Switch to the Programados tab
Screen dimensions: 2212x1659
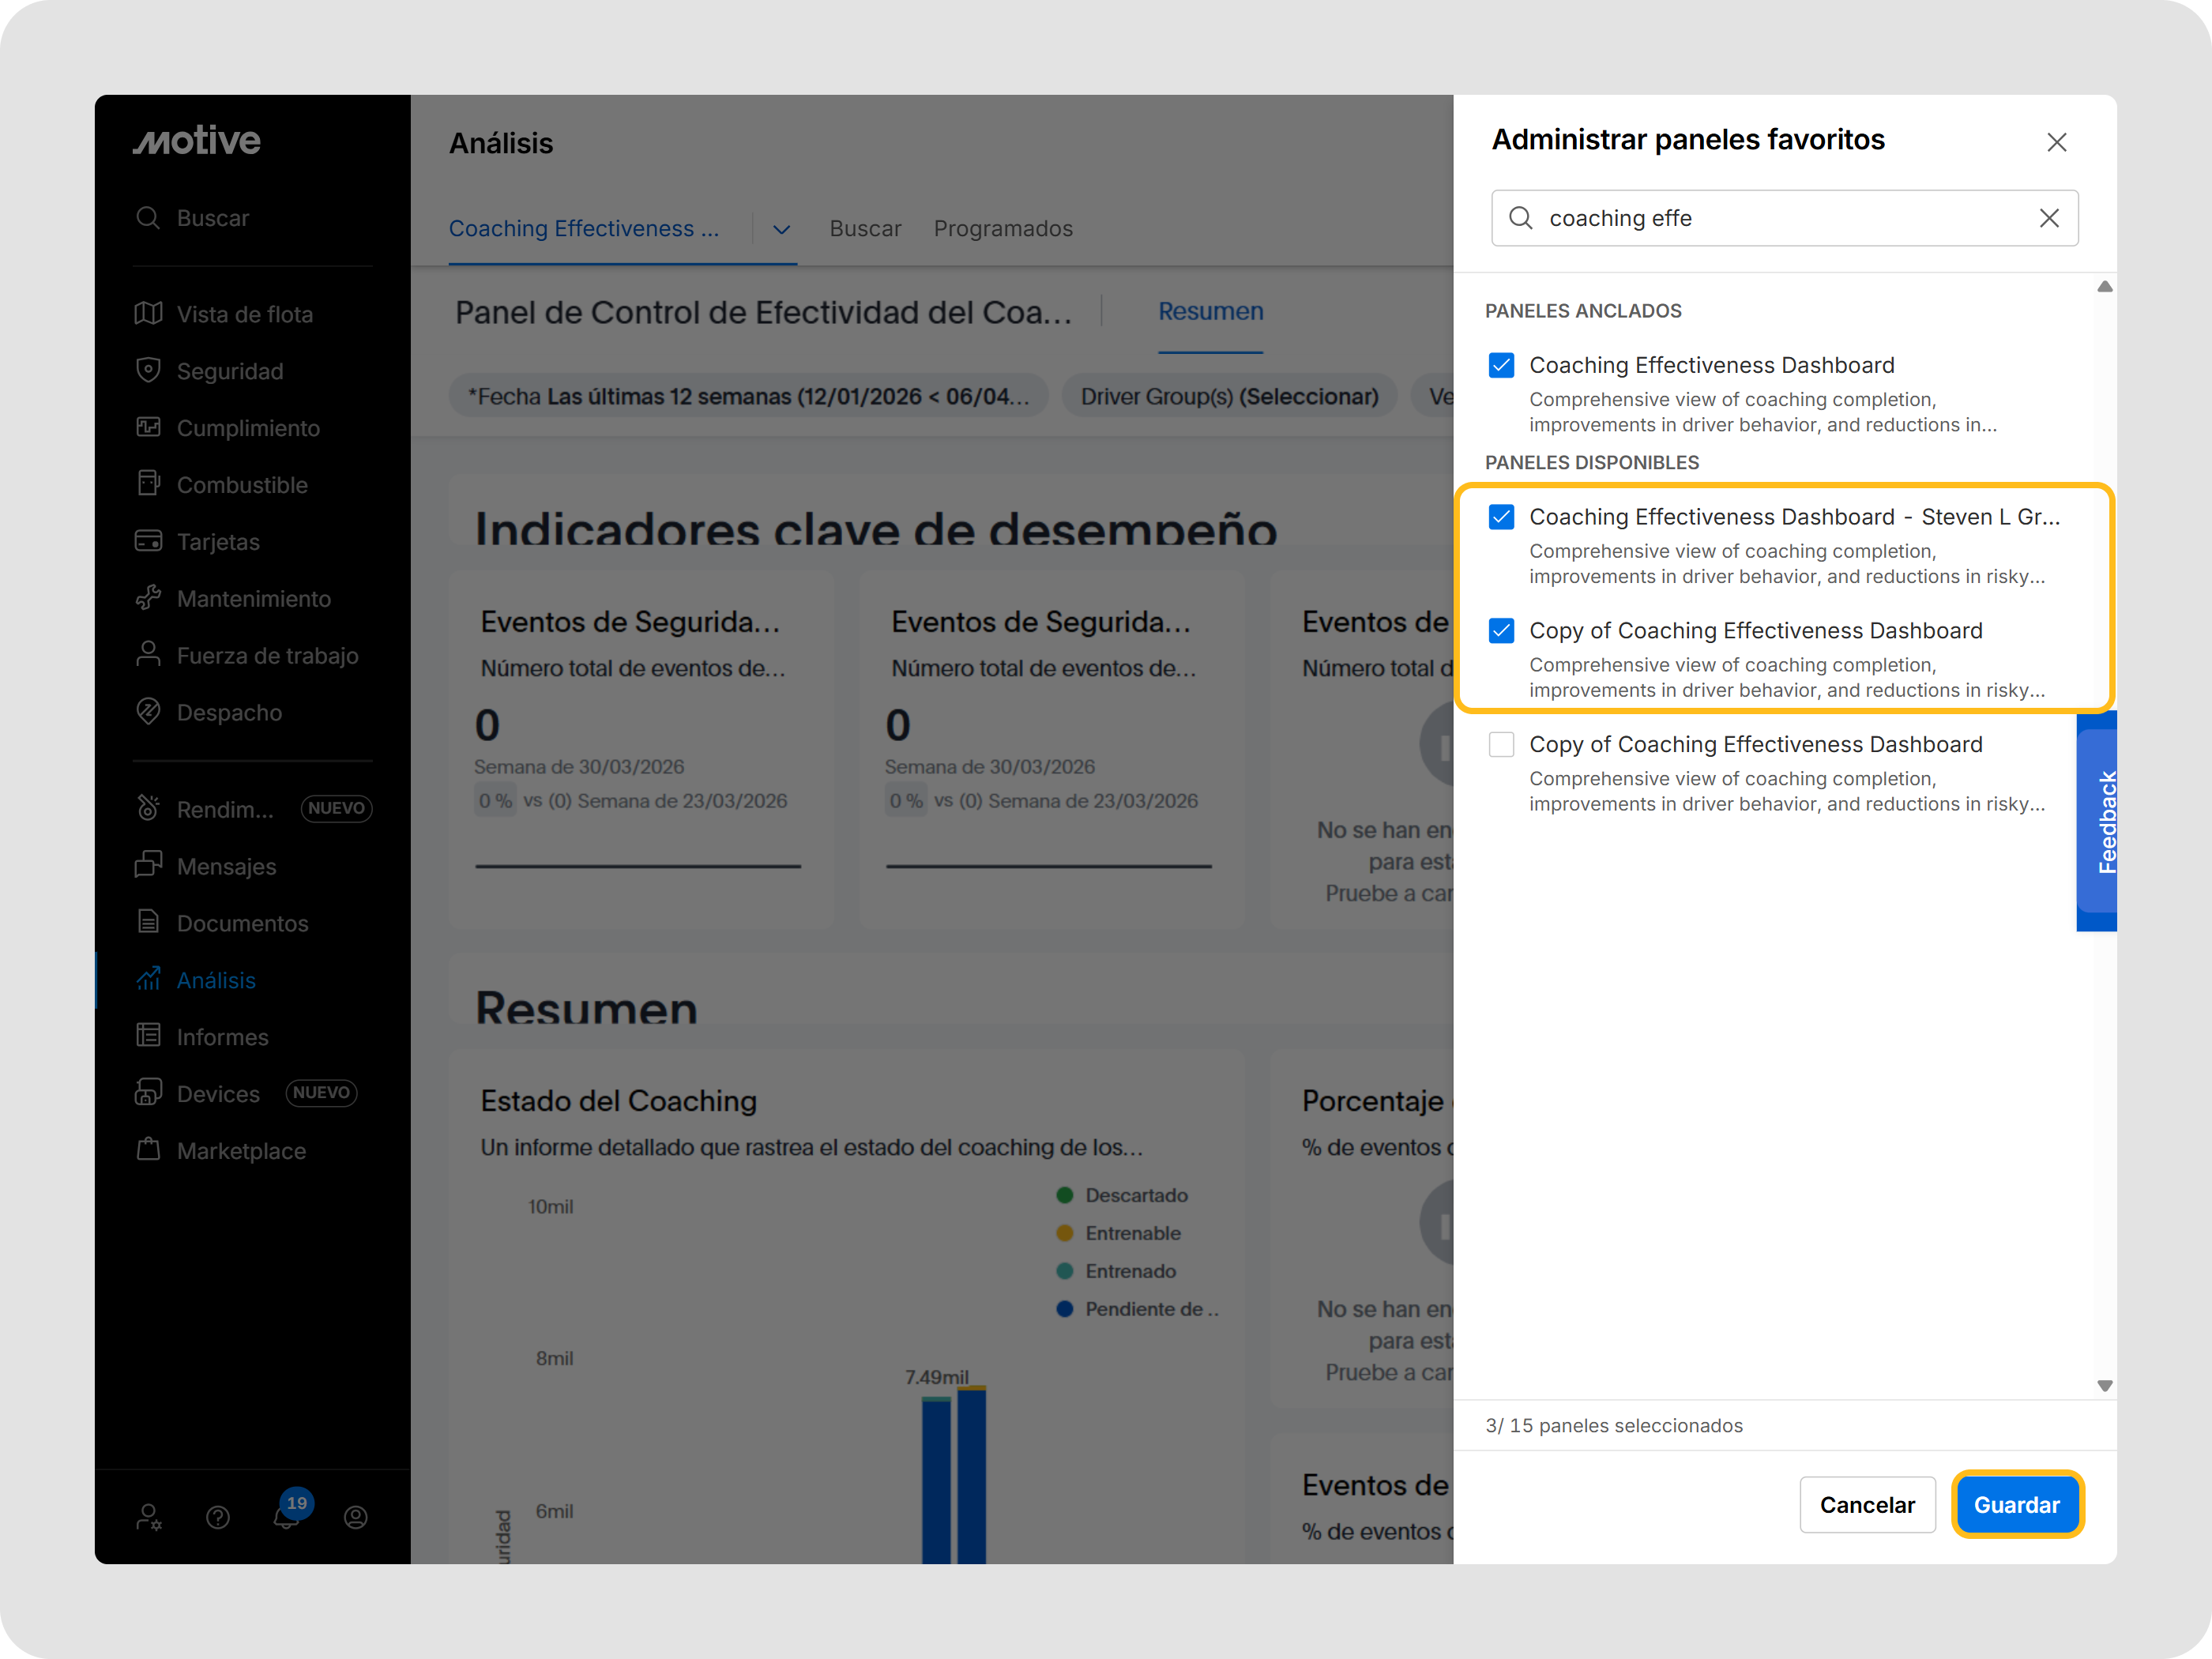pyautogui.click(x=1002, y=229)
